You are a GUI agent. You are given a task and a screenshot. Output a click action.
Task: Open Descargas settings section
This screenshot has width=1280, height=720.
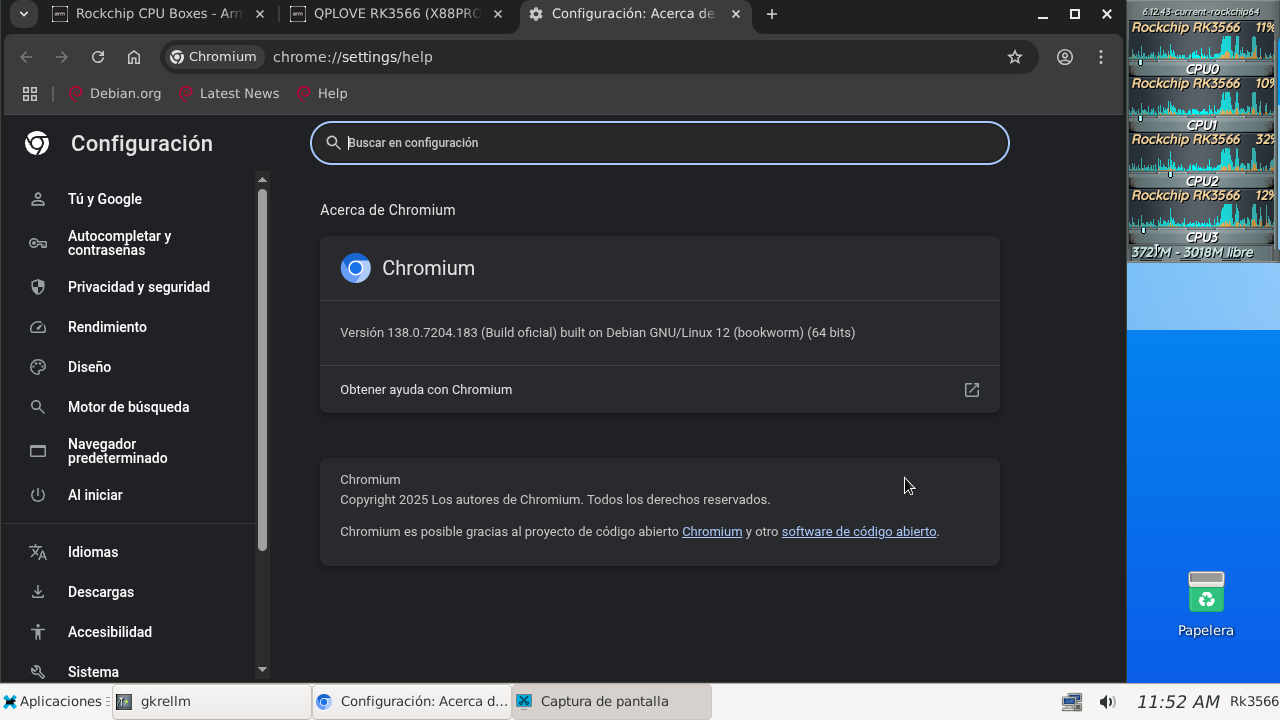click(129, 592)
